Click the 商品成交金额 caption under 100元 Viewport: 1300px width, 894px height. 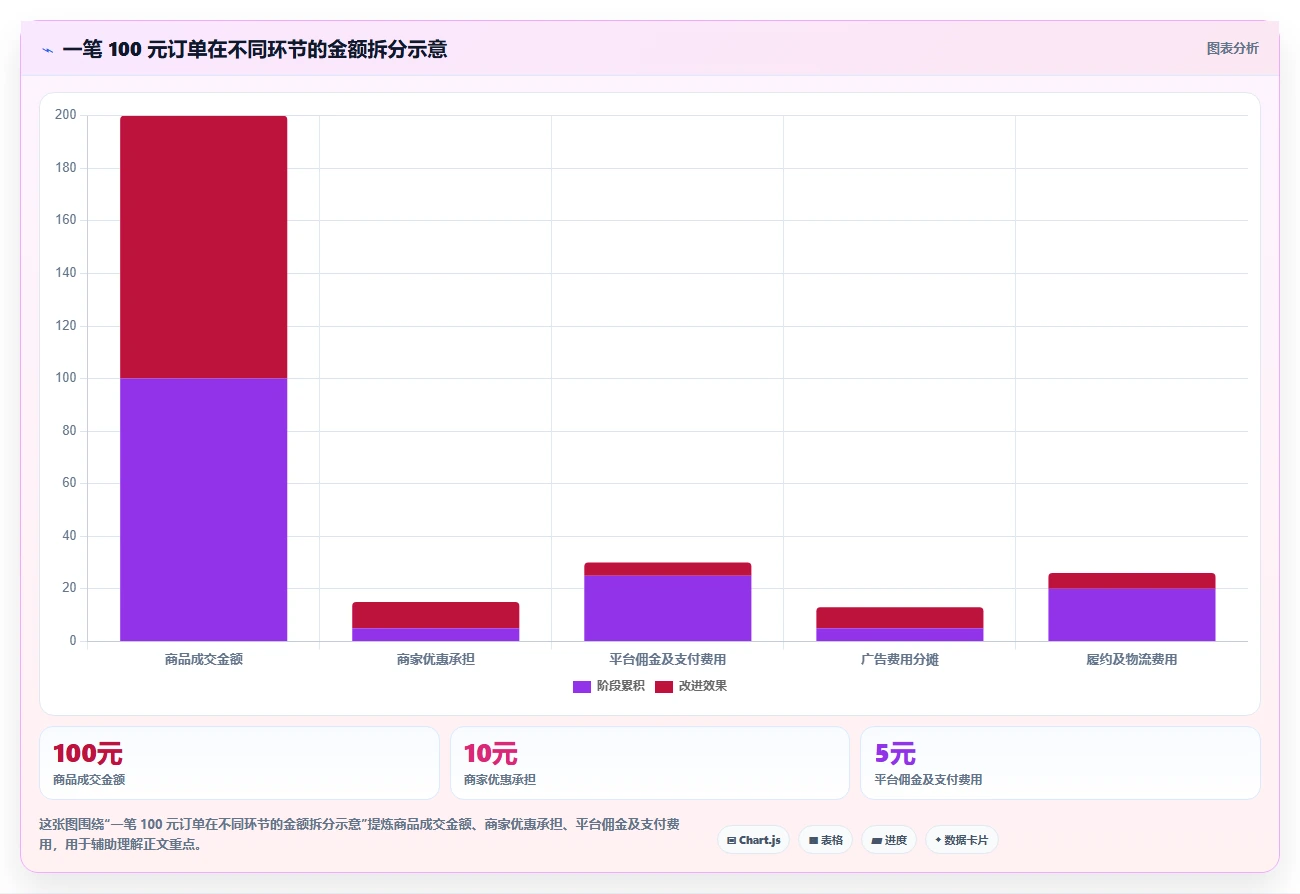(x=89, y=780)
